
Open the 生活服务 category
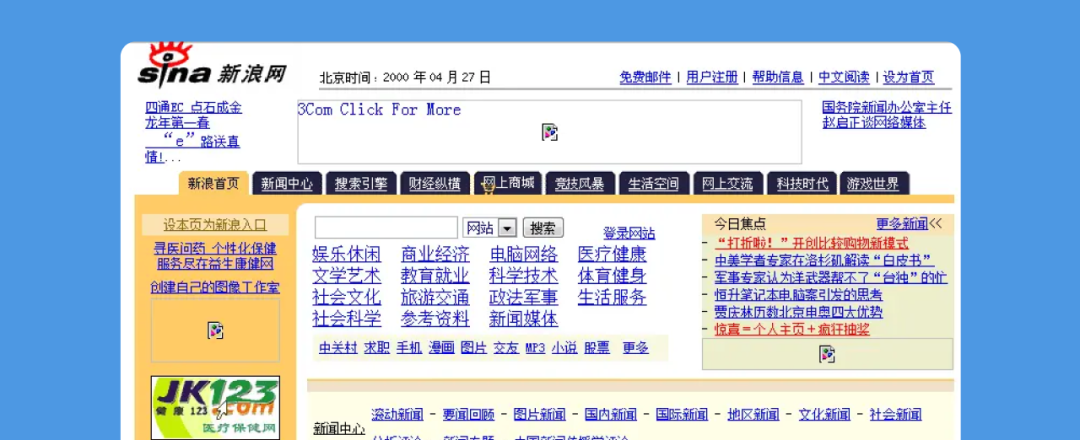(612, 297)
